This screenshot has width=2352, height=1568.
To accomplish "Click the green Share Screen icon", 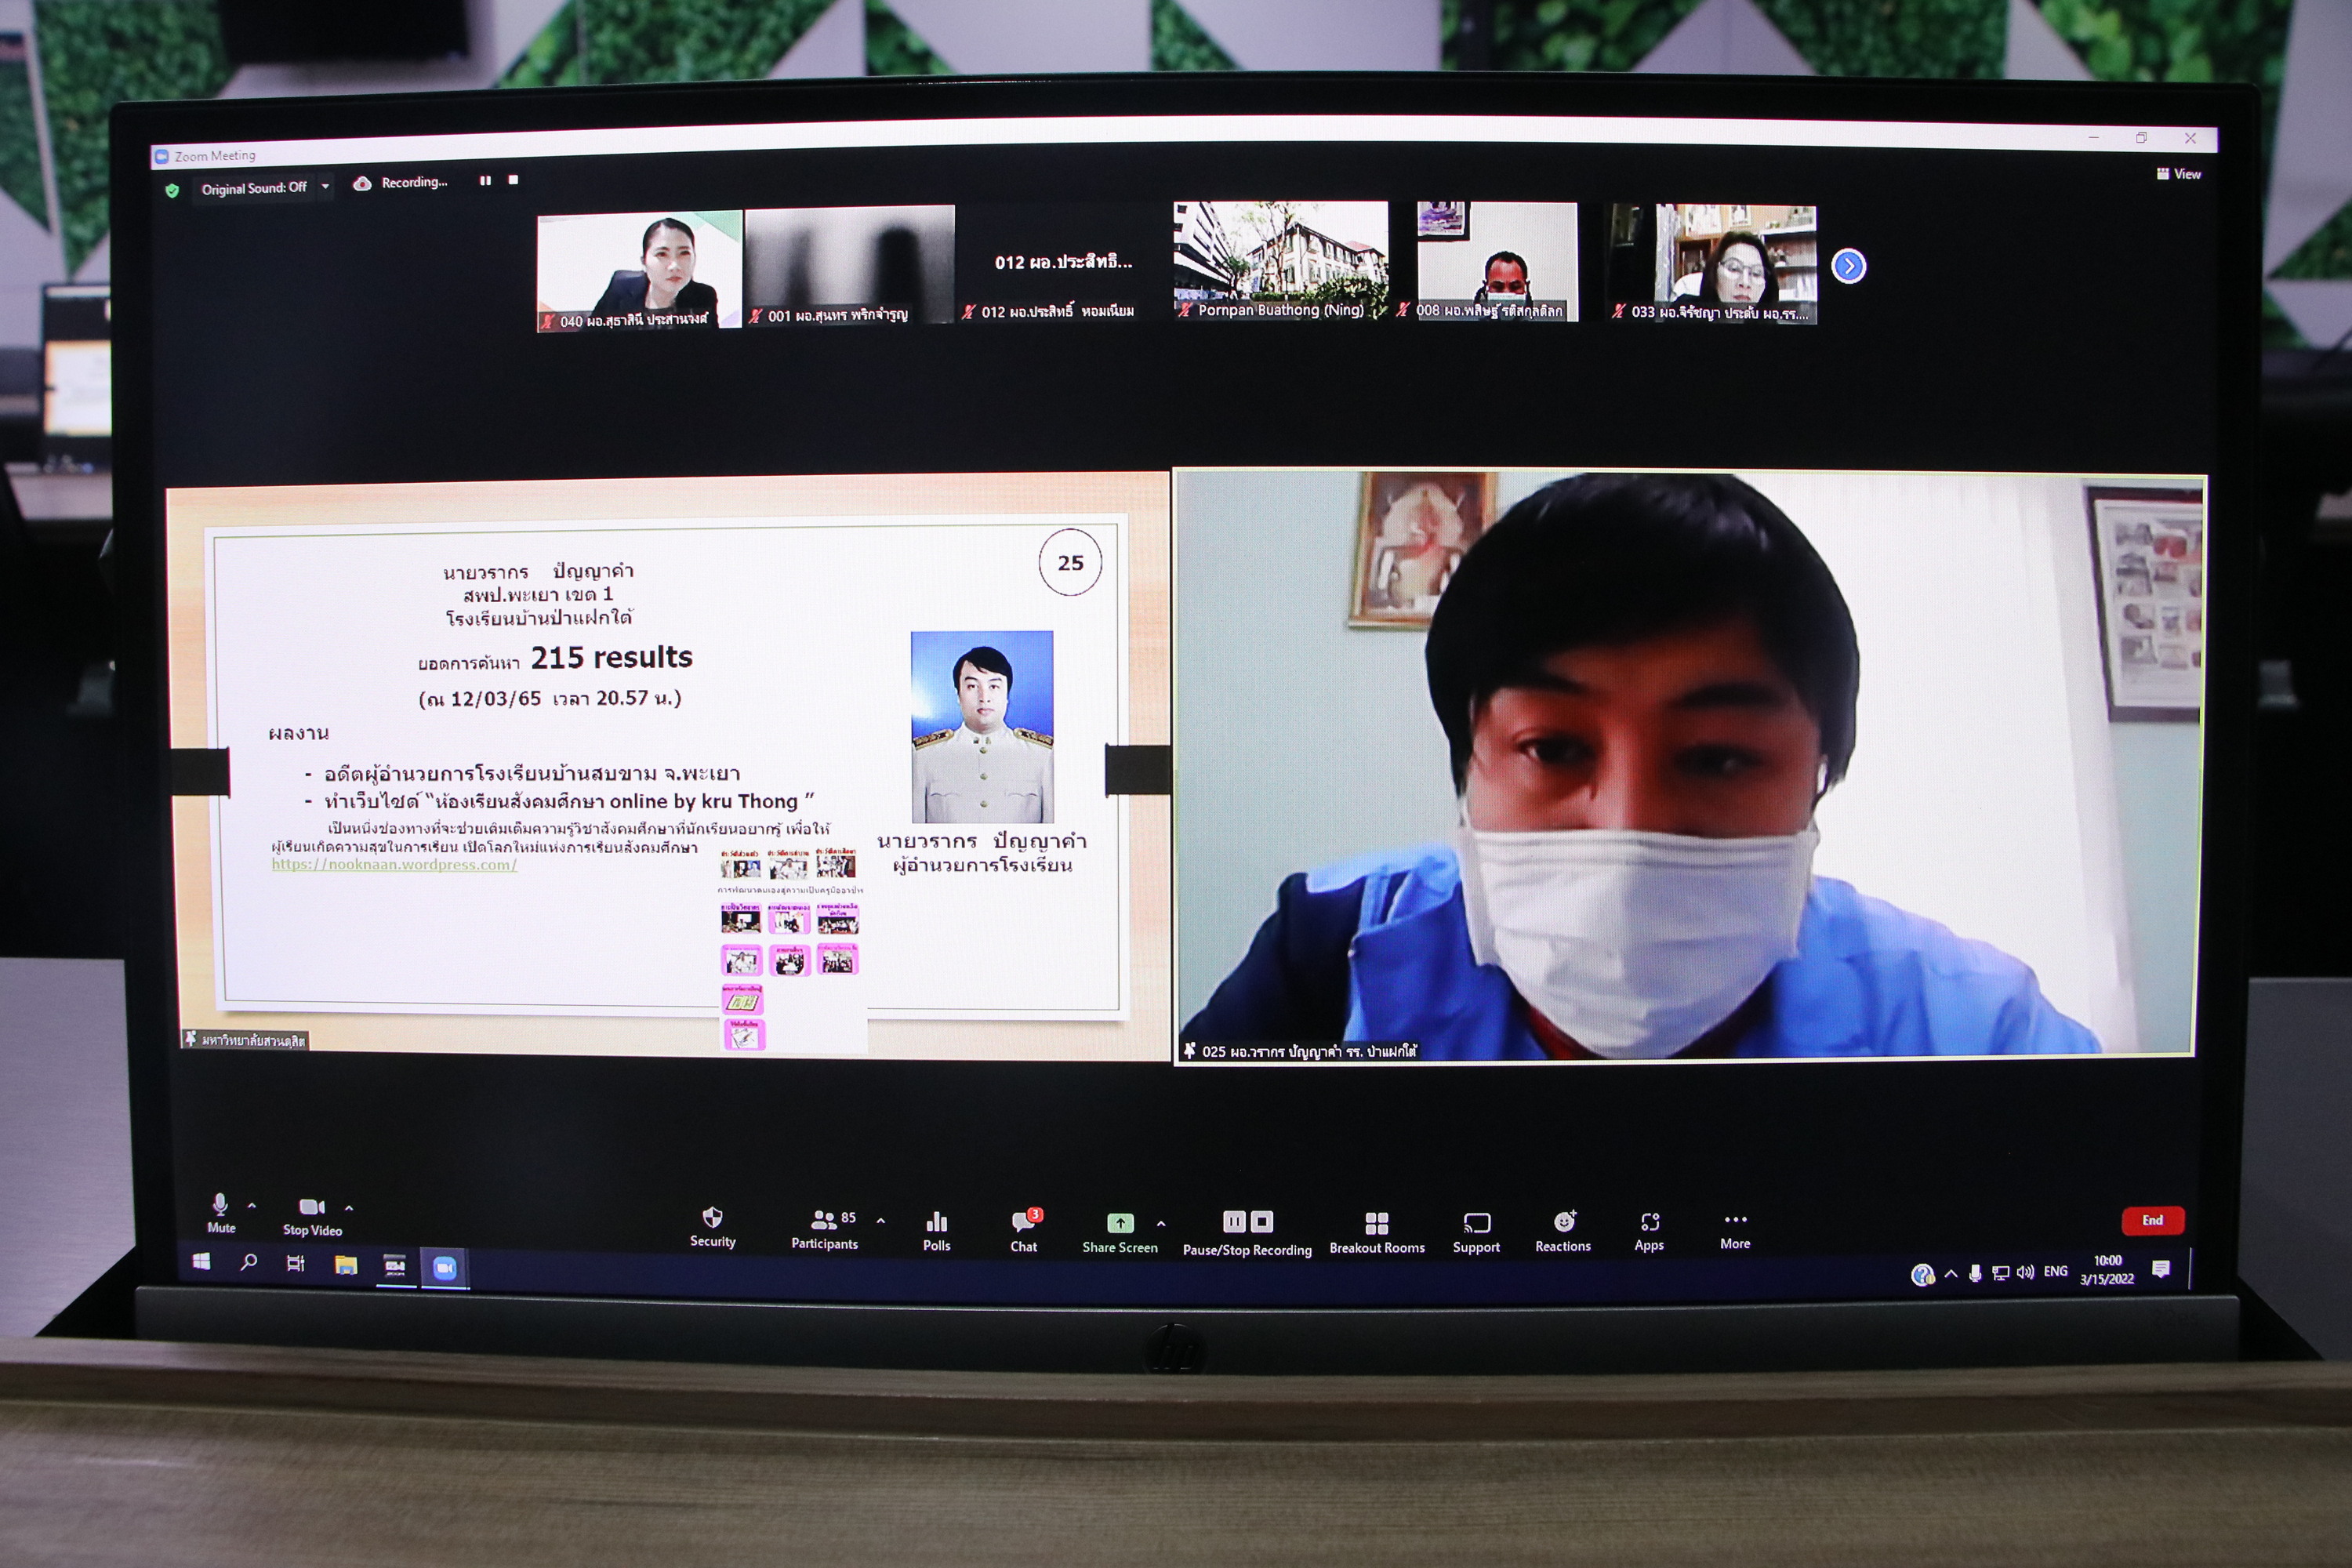I will pos(1120,1223).
